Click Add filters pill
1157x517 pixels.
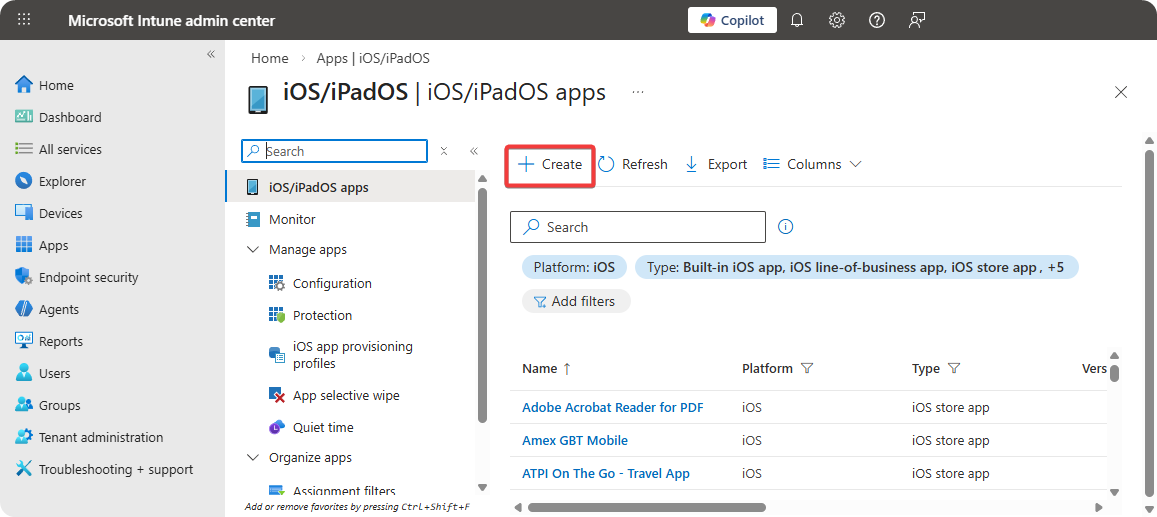pyautogui.click(x=575, y=301)
